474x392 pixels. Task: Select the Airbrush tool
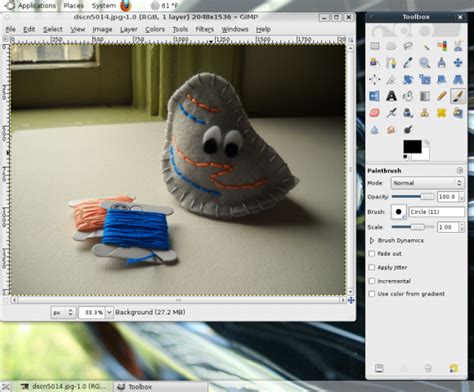point(391,113)
